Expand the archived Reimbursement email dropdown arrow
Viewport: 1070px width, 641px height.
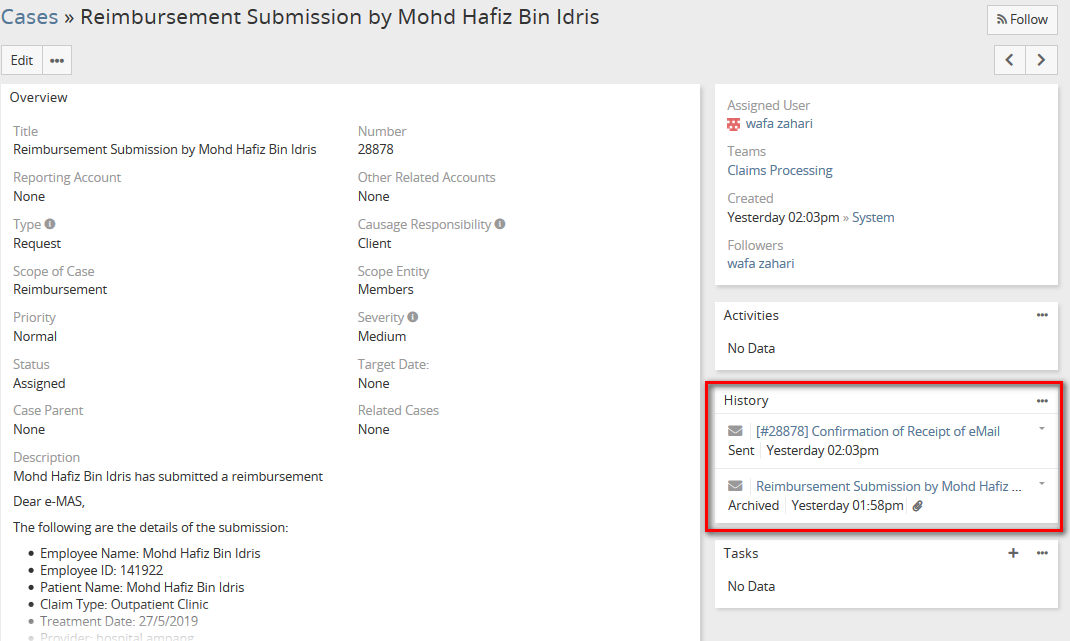1042,484
